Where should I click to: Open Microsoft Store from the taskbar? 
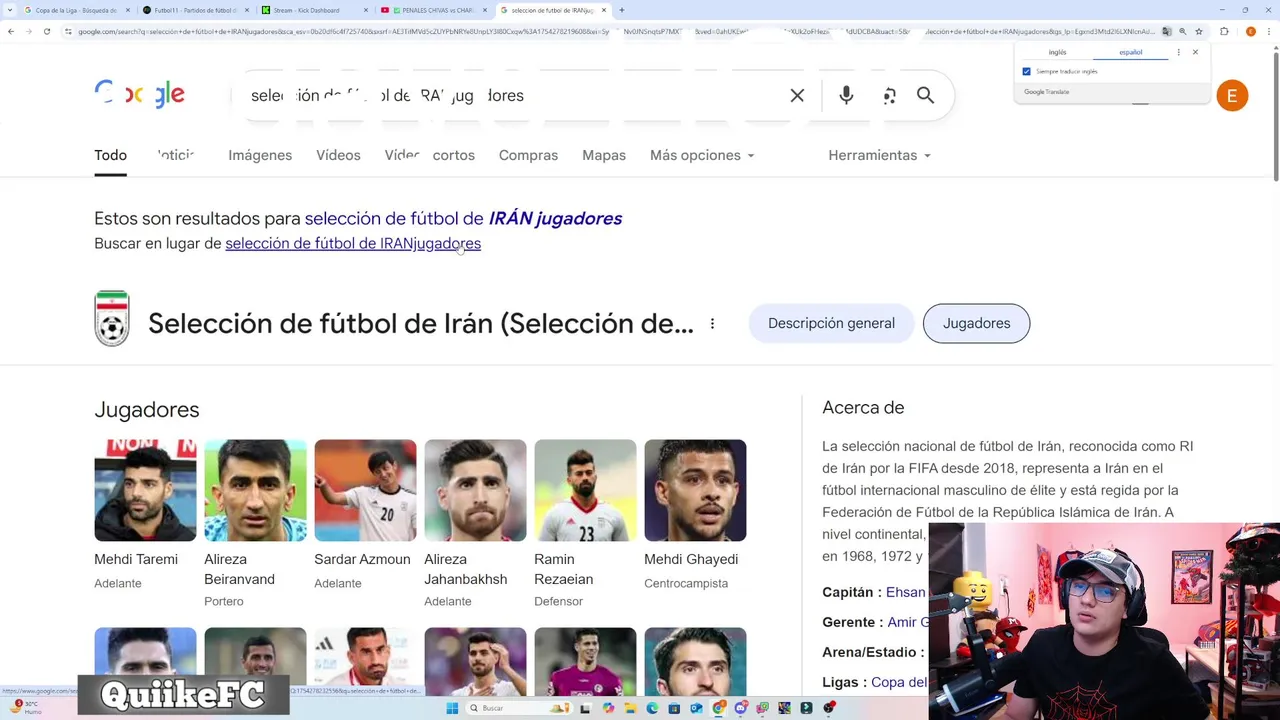(x=674, y=708)
